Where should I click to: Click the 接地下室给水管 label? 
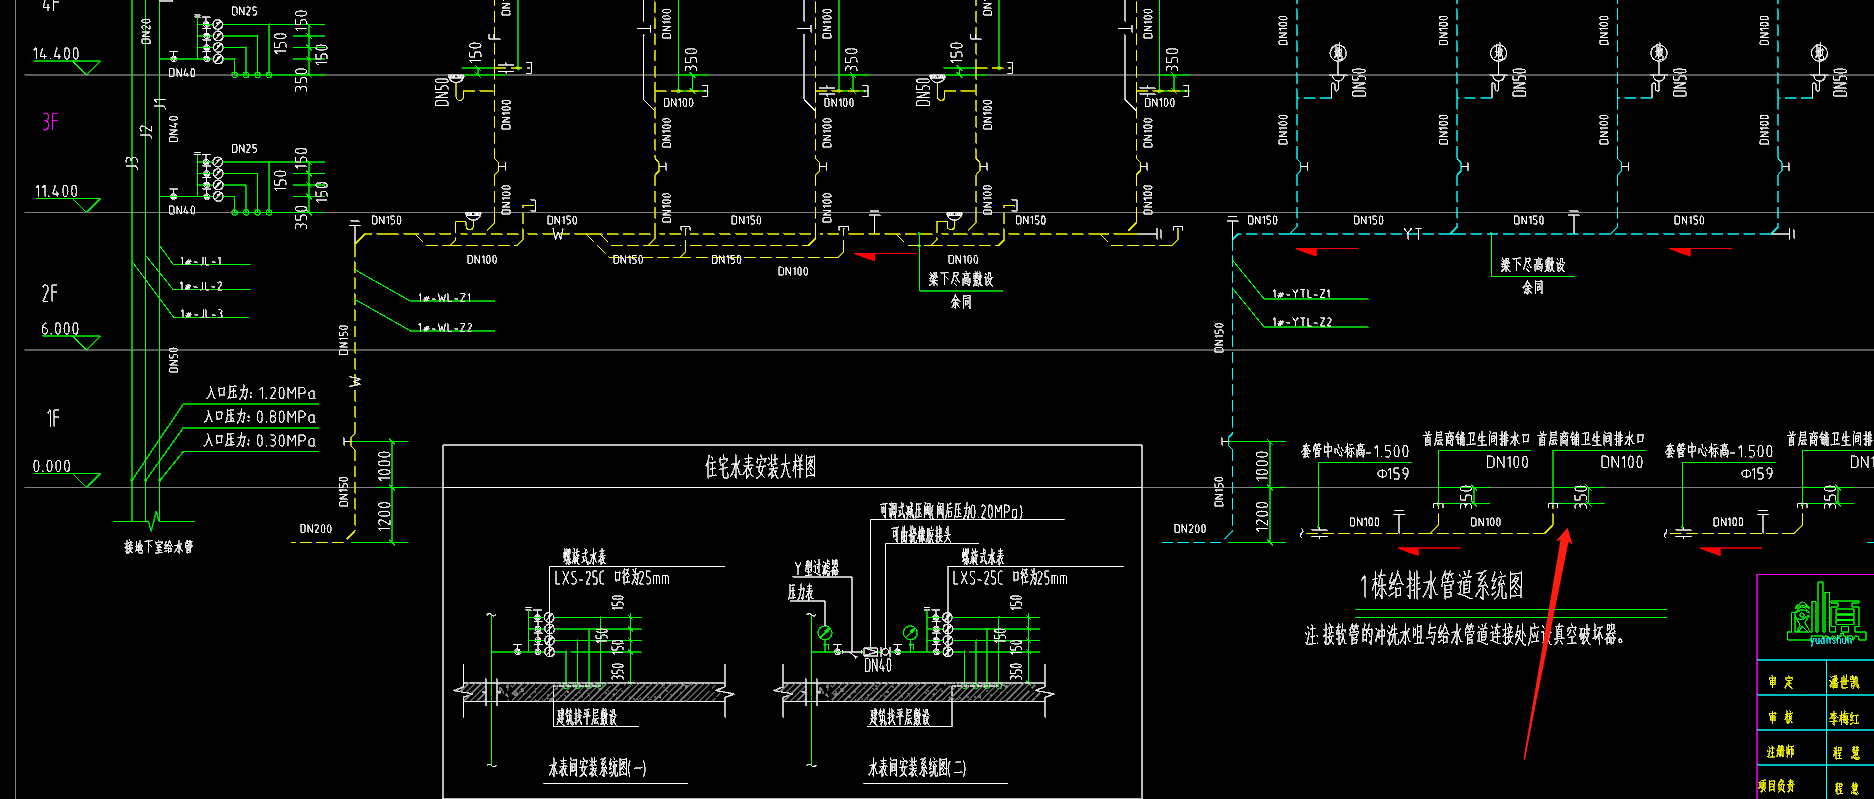159,547
